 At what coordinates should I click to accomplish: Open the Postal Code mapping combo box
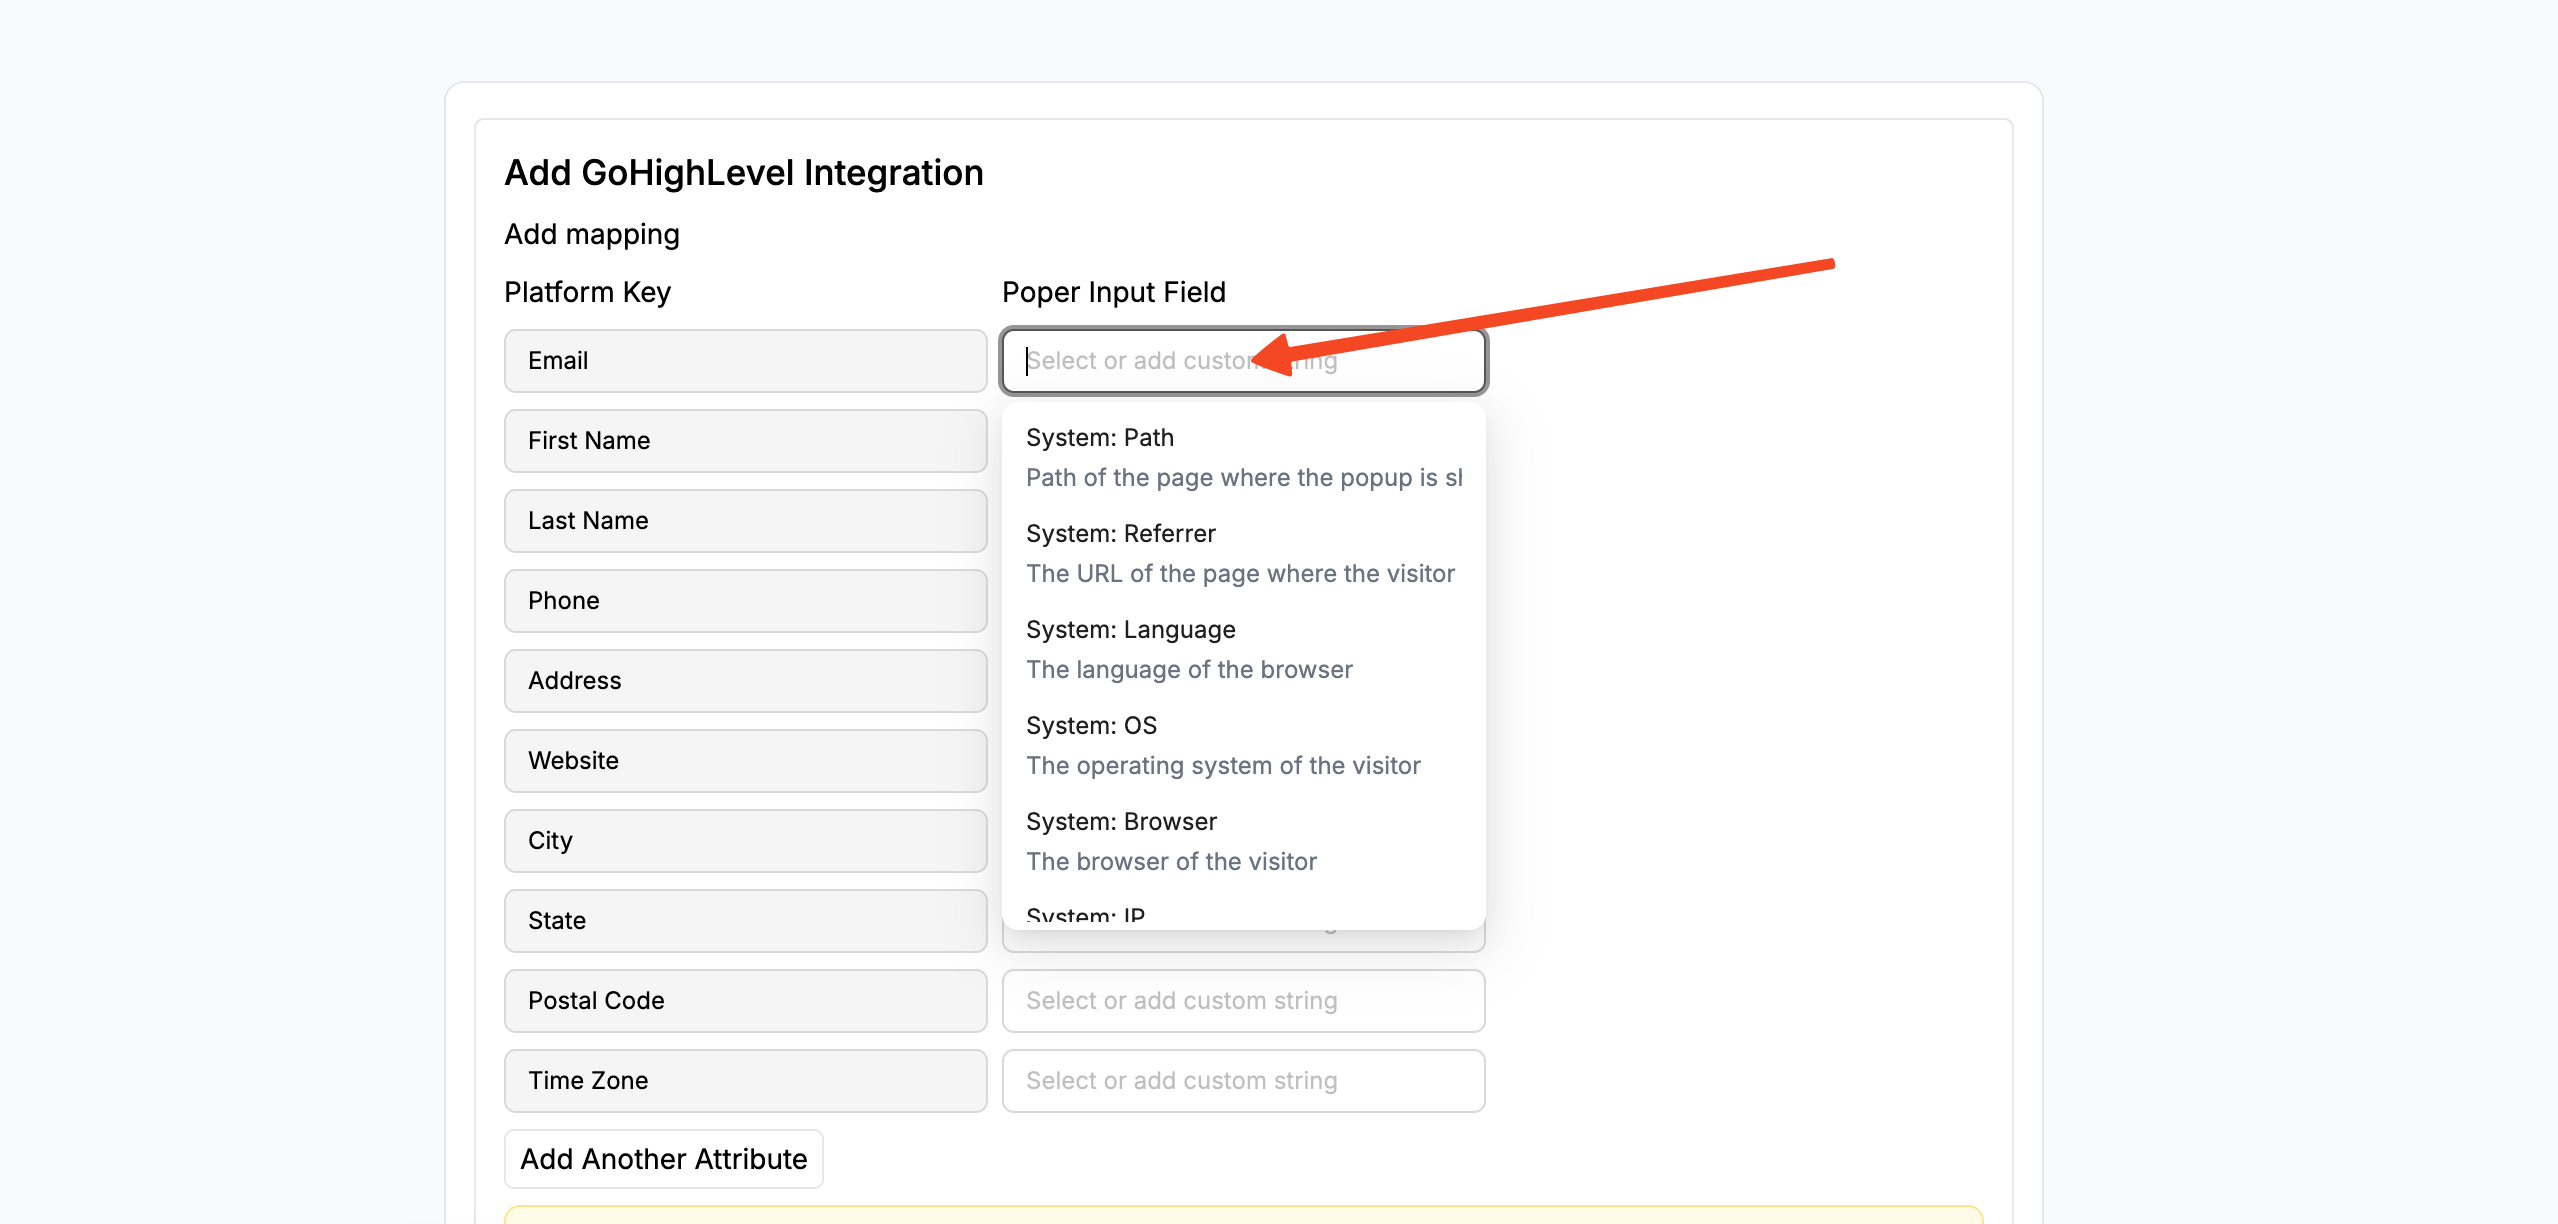tap(1244, 1001)
